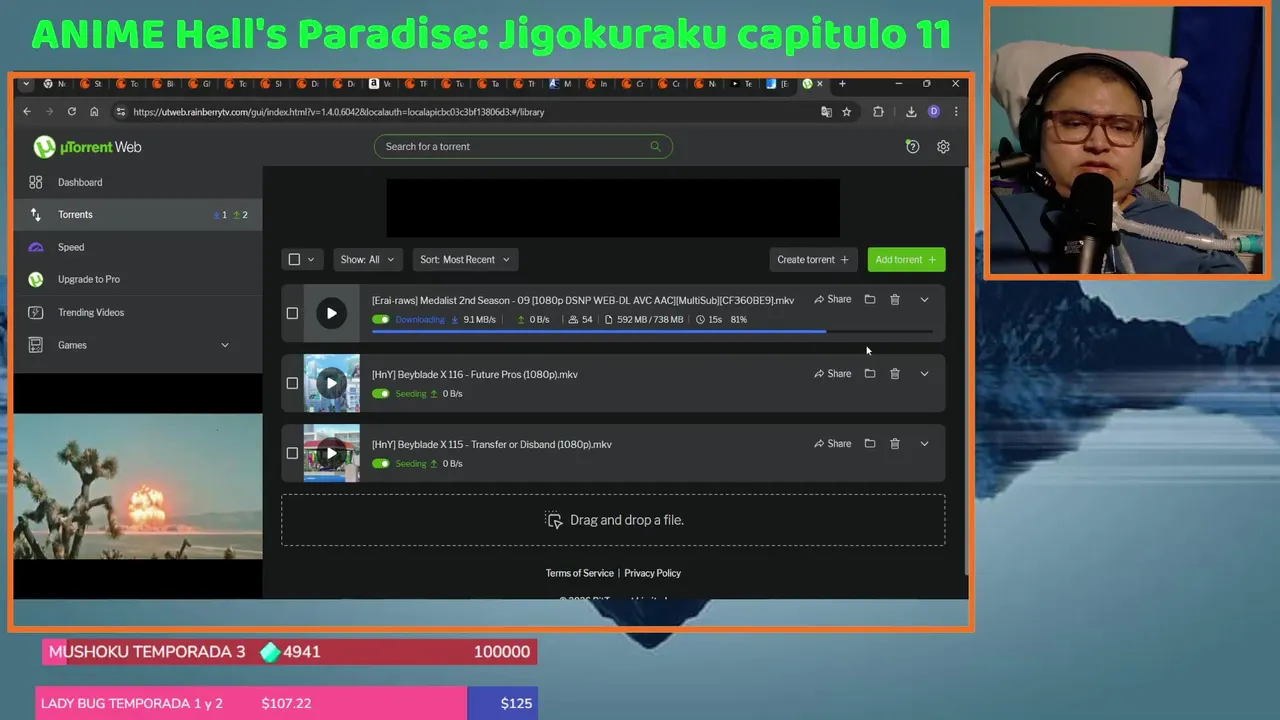1280x720 pixels.
Task: Delete the Beyblade X 116 torrent
Action: point(895,373)
